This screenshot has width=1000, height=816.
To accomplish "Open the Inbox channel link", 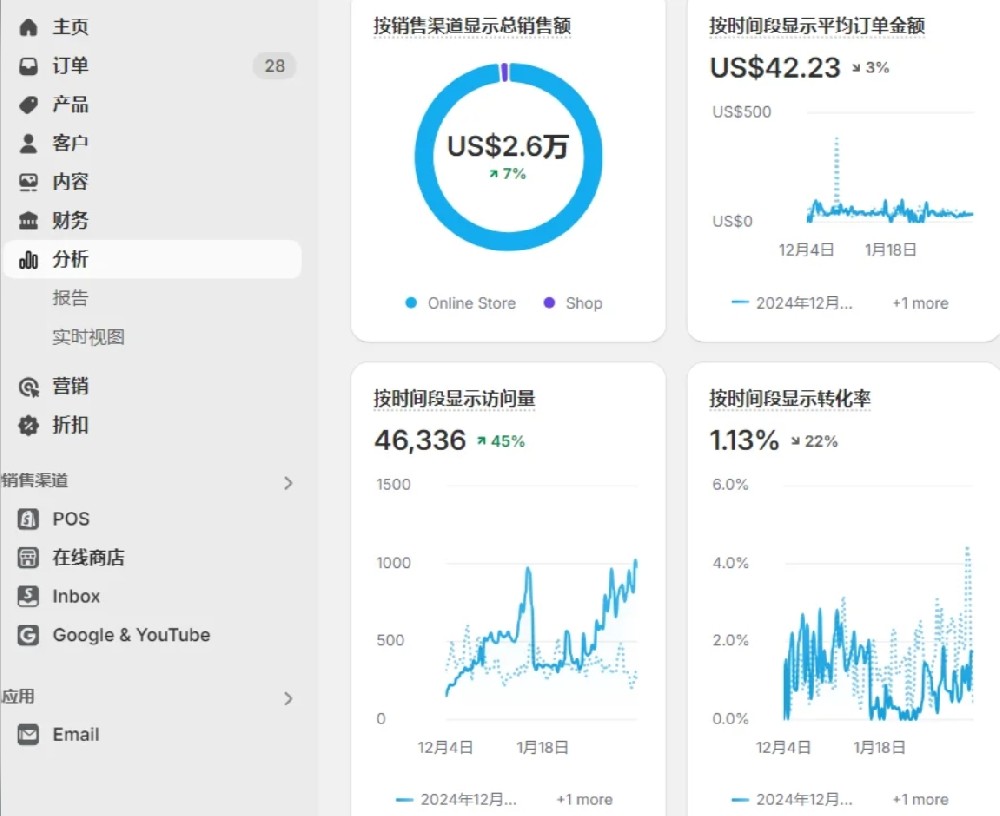I will [77, 597].
